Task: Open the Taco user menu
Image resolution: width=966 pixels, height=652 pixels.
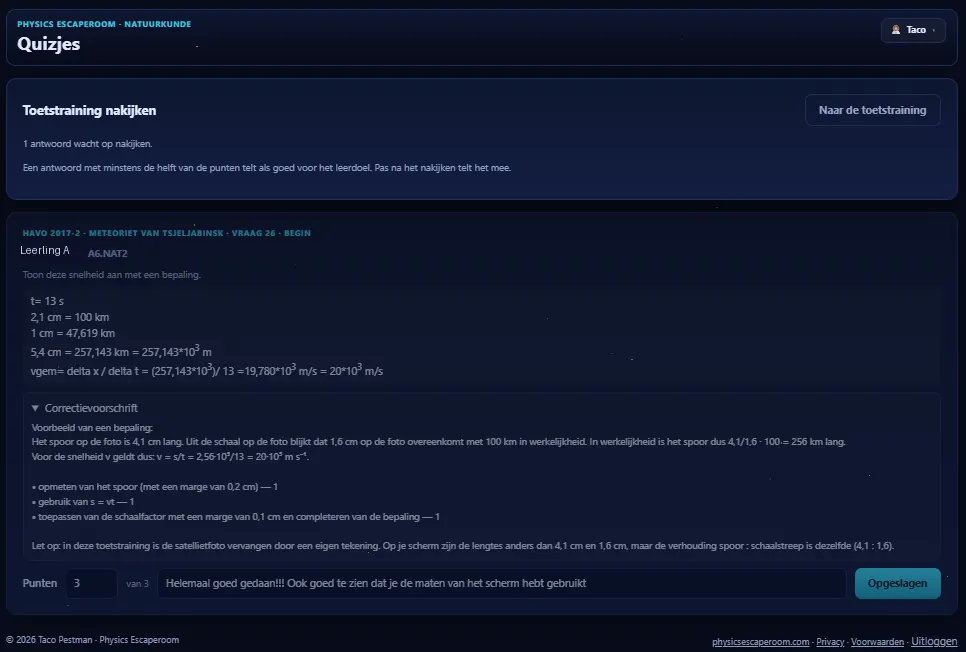Action: tap(913, 30)
